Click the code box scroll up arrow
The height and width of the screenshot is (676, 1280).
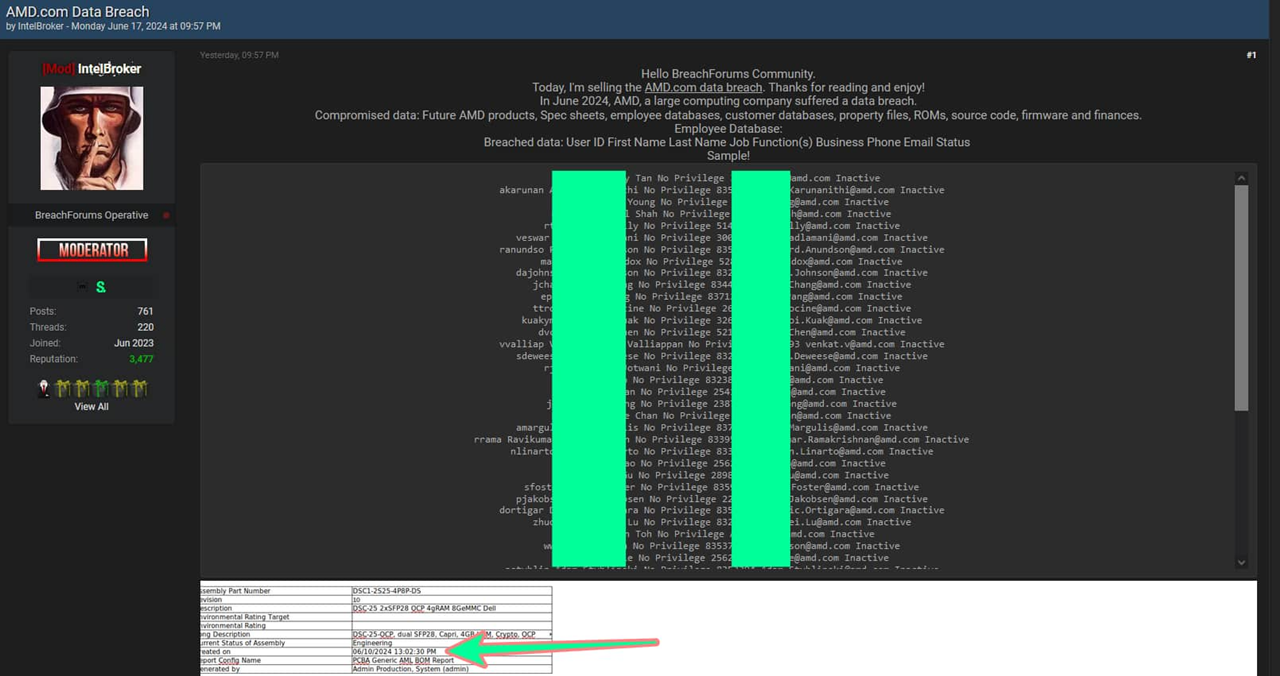click(1241, 179)
